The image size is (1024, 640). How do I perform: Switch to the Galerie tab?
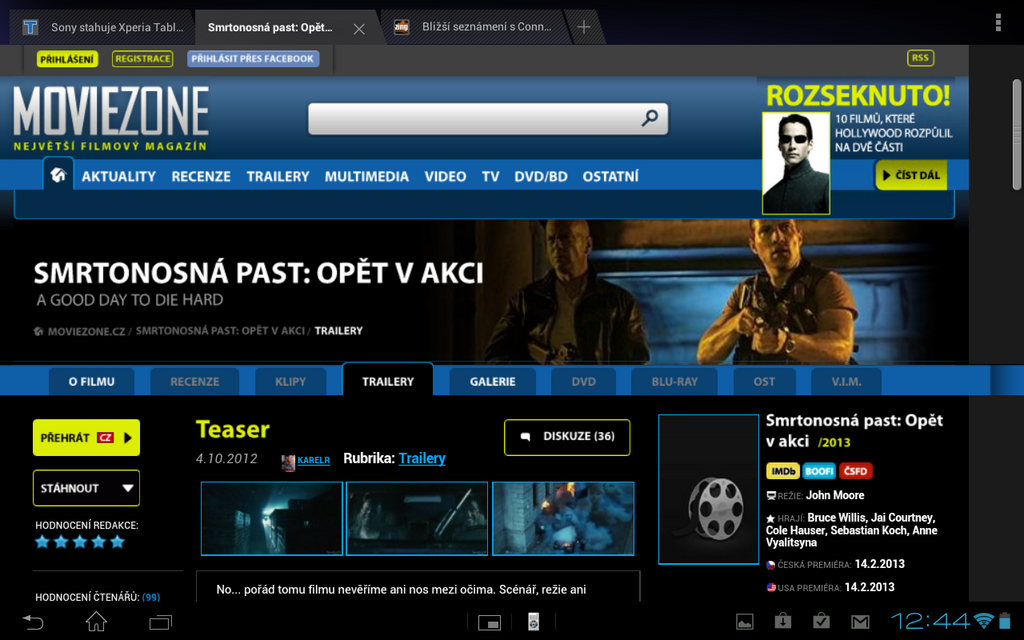pyautogui.click(x=492, y=381)
